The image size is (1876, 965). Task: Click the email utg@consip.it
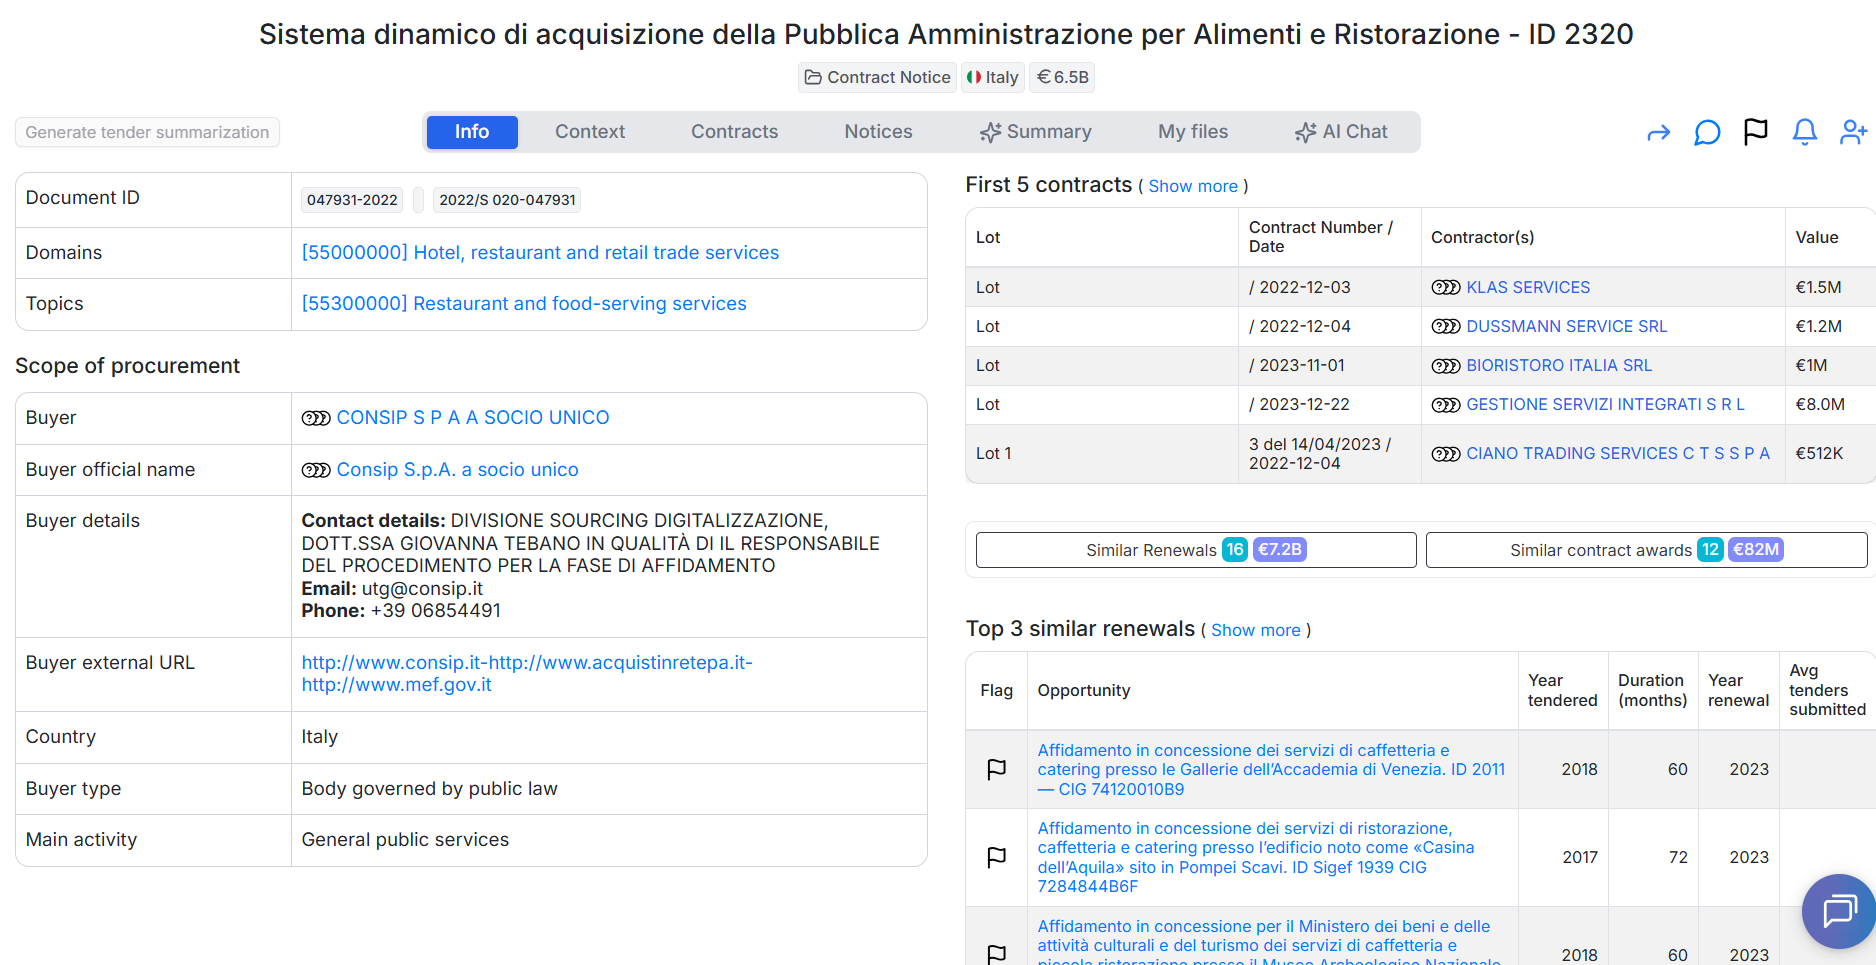422,589
